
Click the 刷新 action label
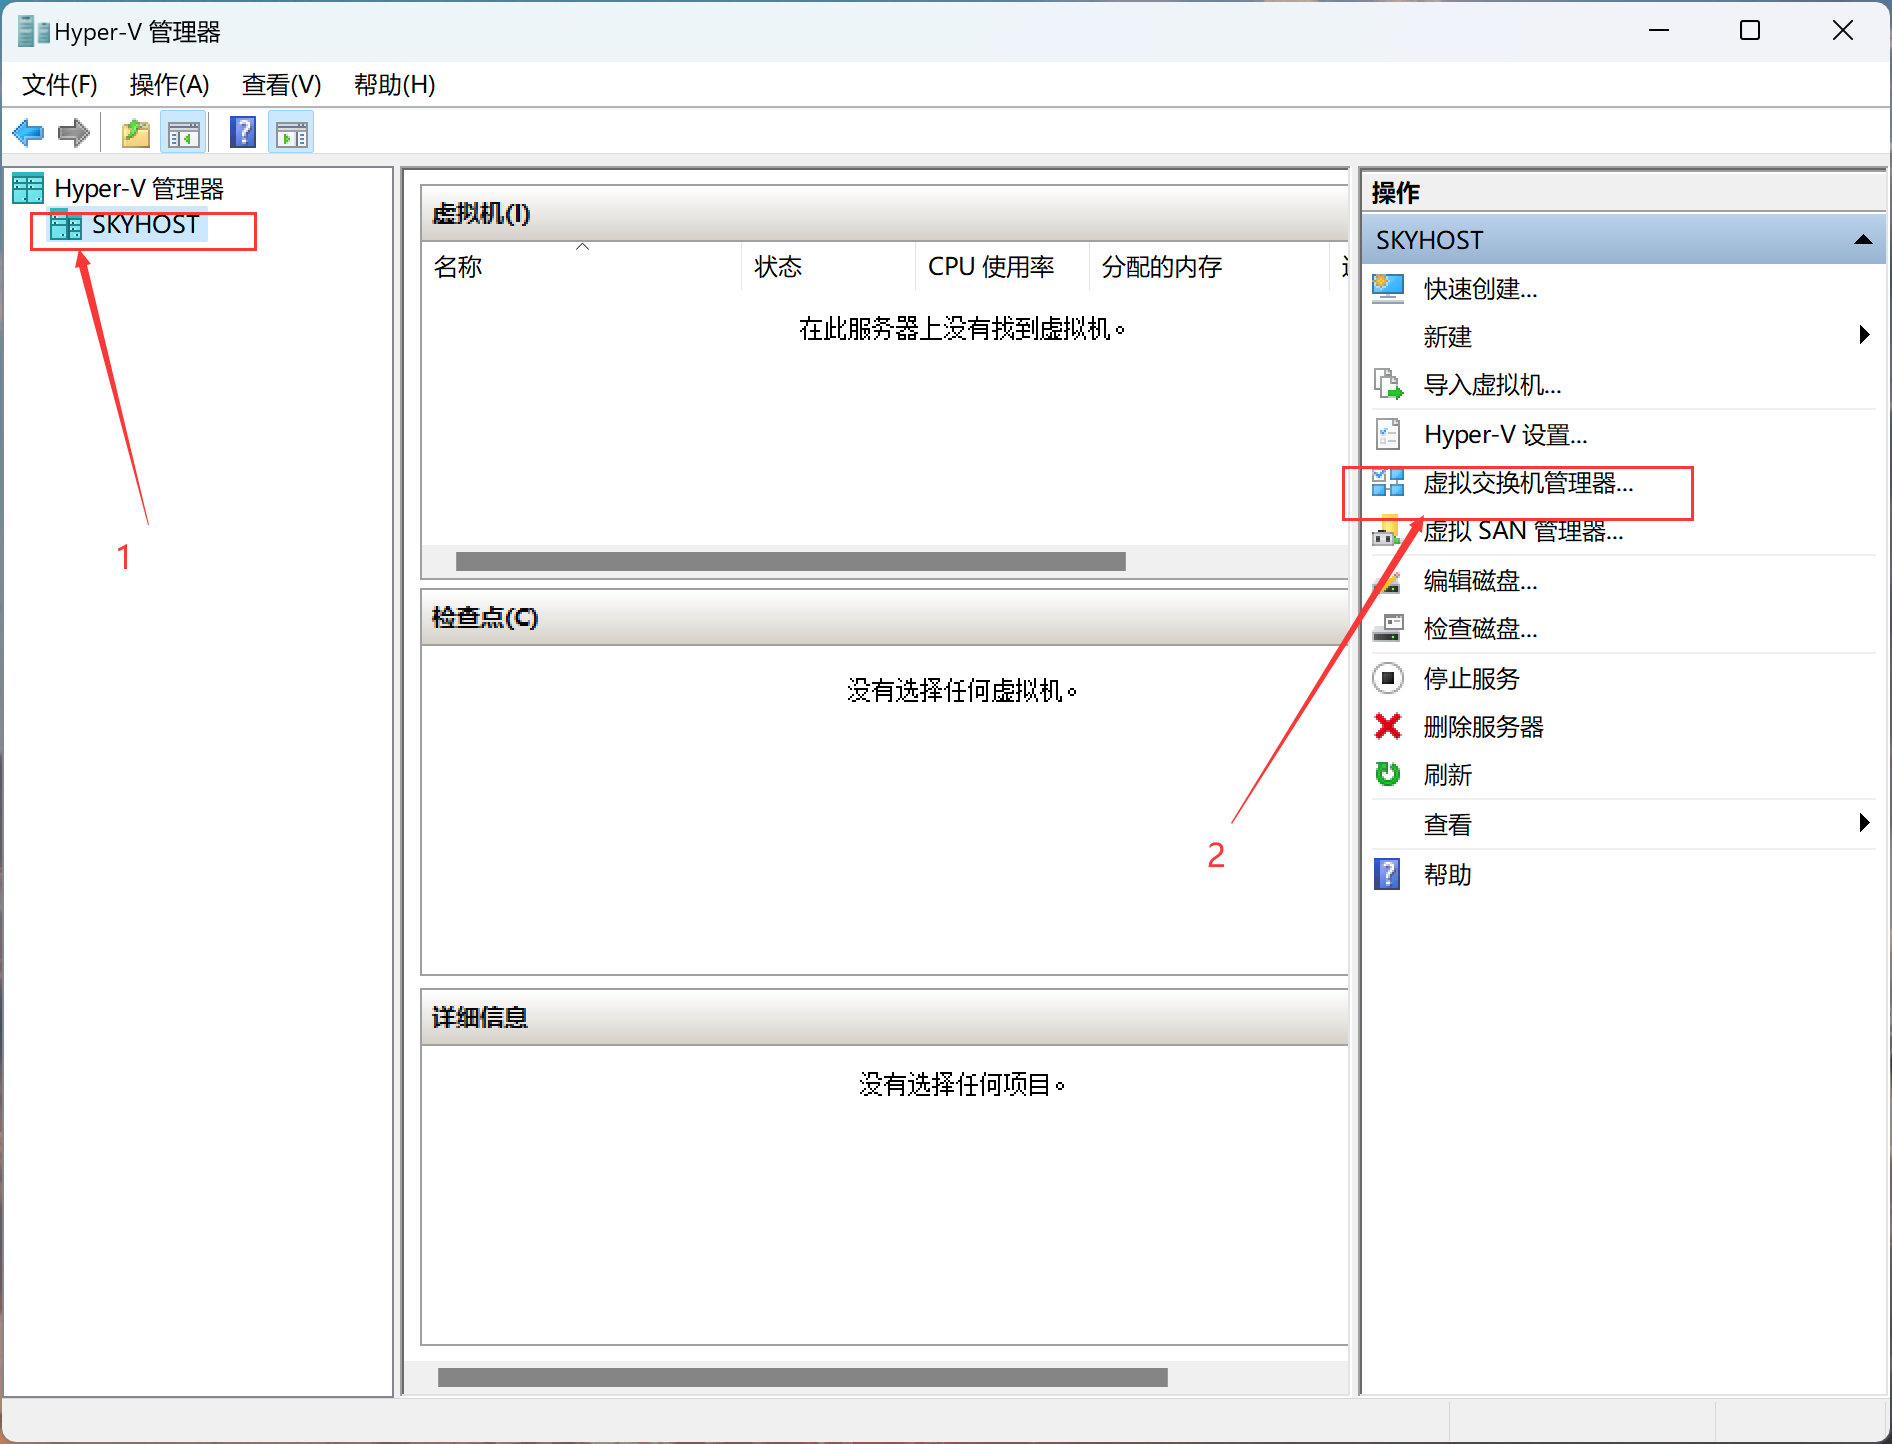(1448, 774)
